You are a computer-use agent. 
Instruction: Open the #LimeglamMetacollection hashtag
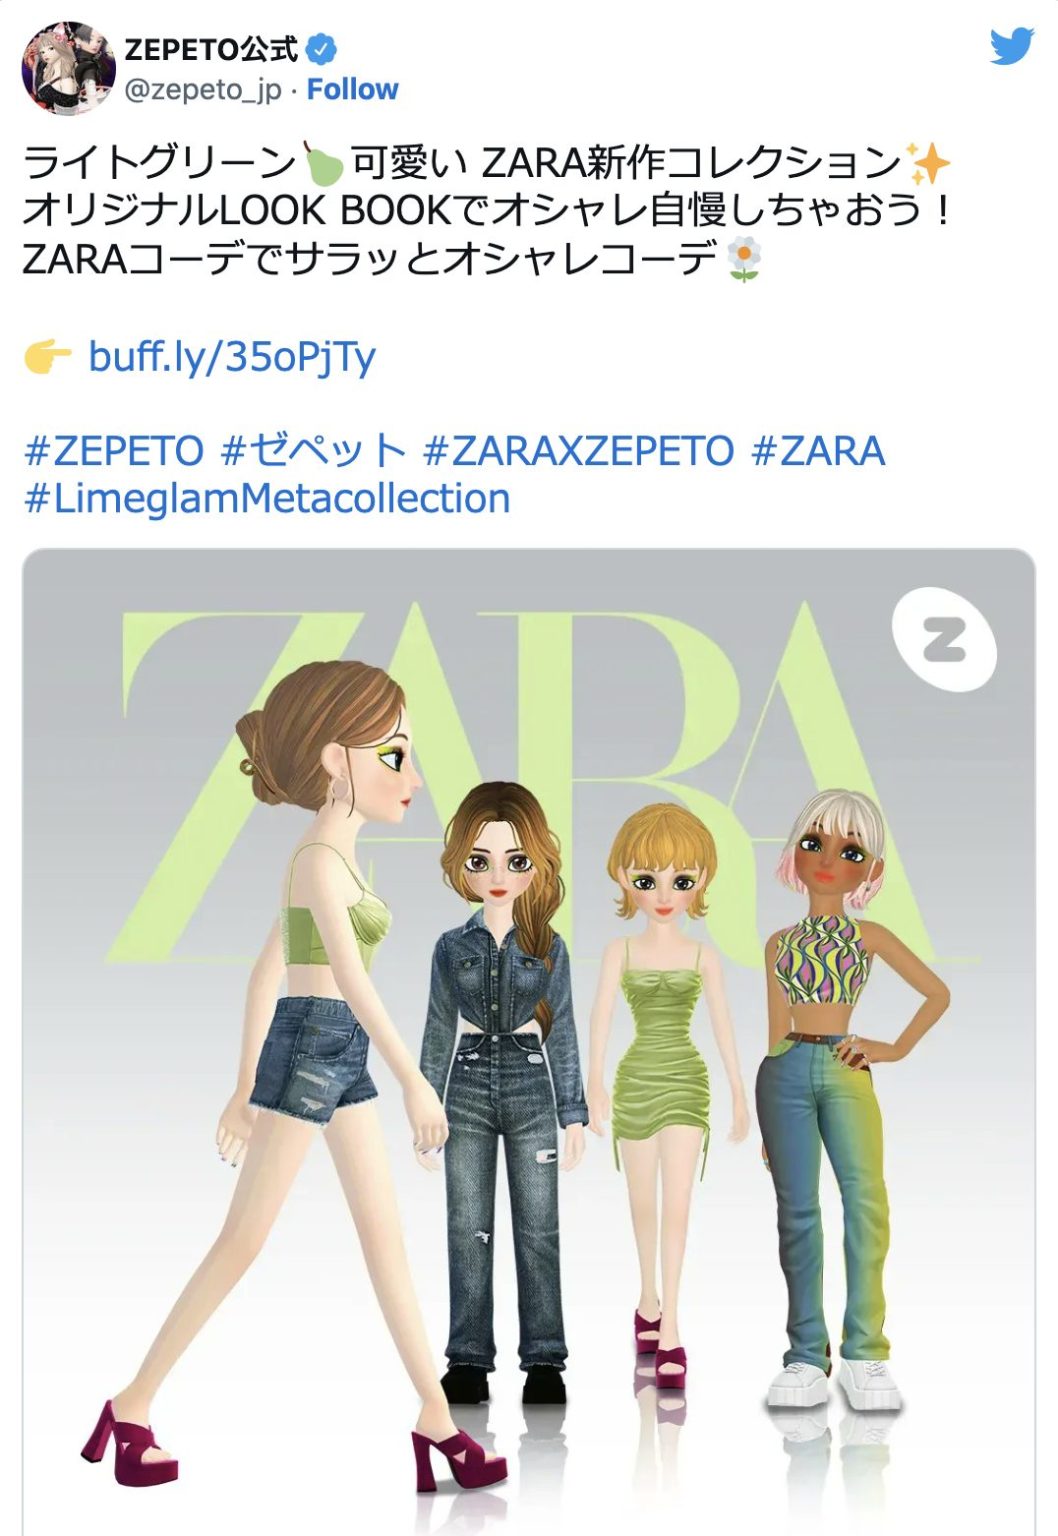[x=267, y=499]
